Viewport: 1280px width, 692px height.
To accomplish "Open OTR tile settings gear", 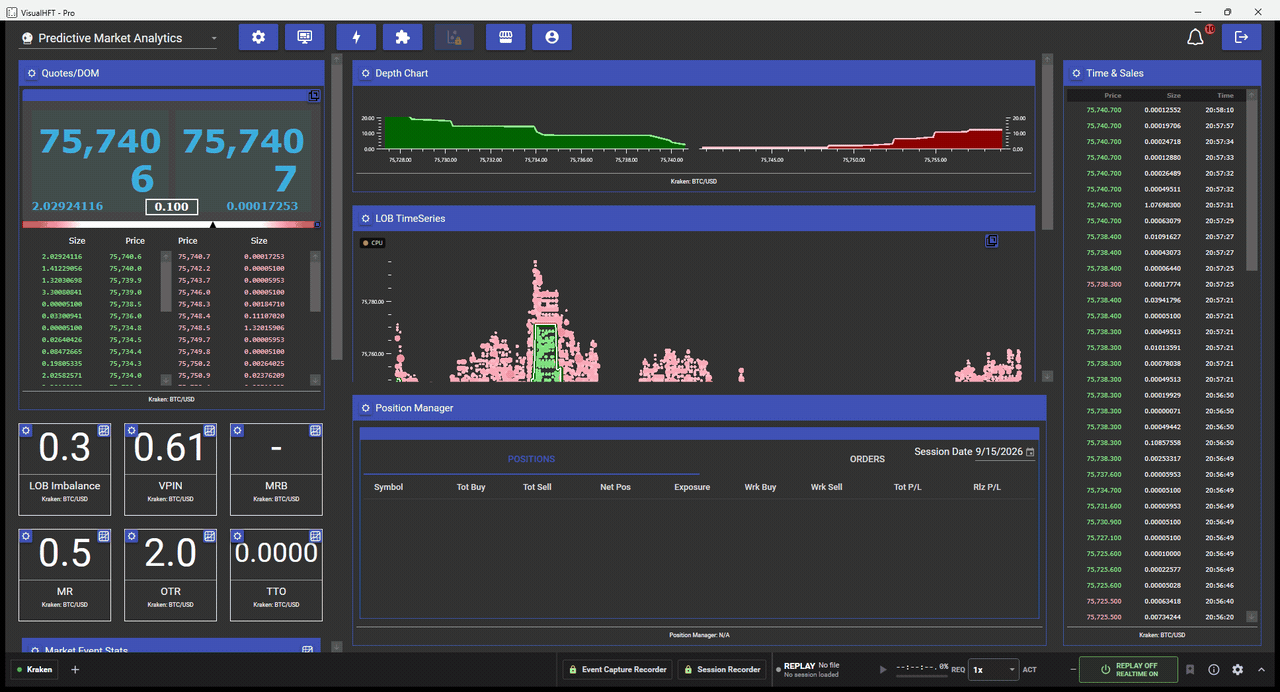I will tap(132, 536).
